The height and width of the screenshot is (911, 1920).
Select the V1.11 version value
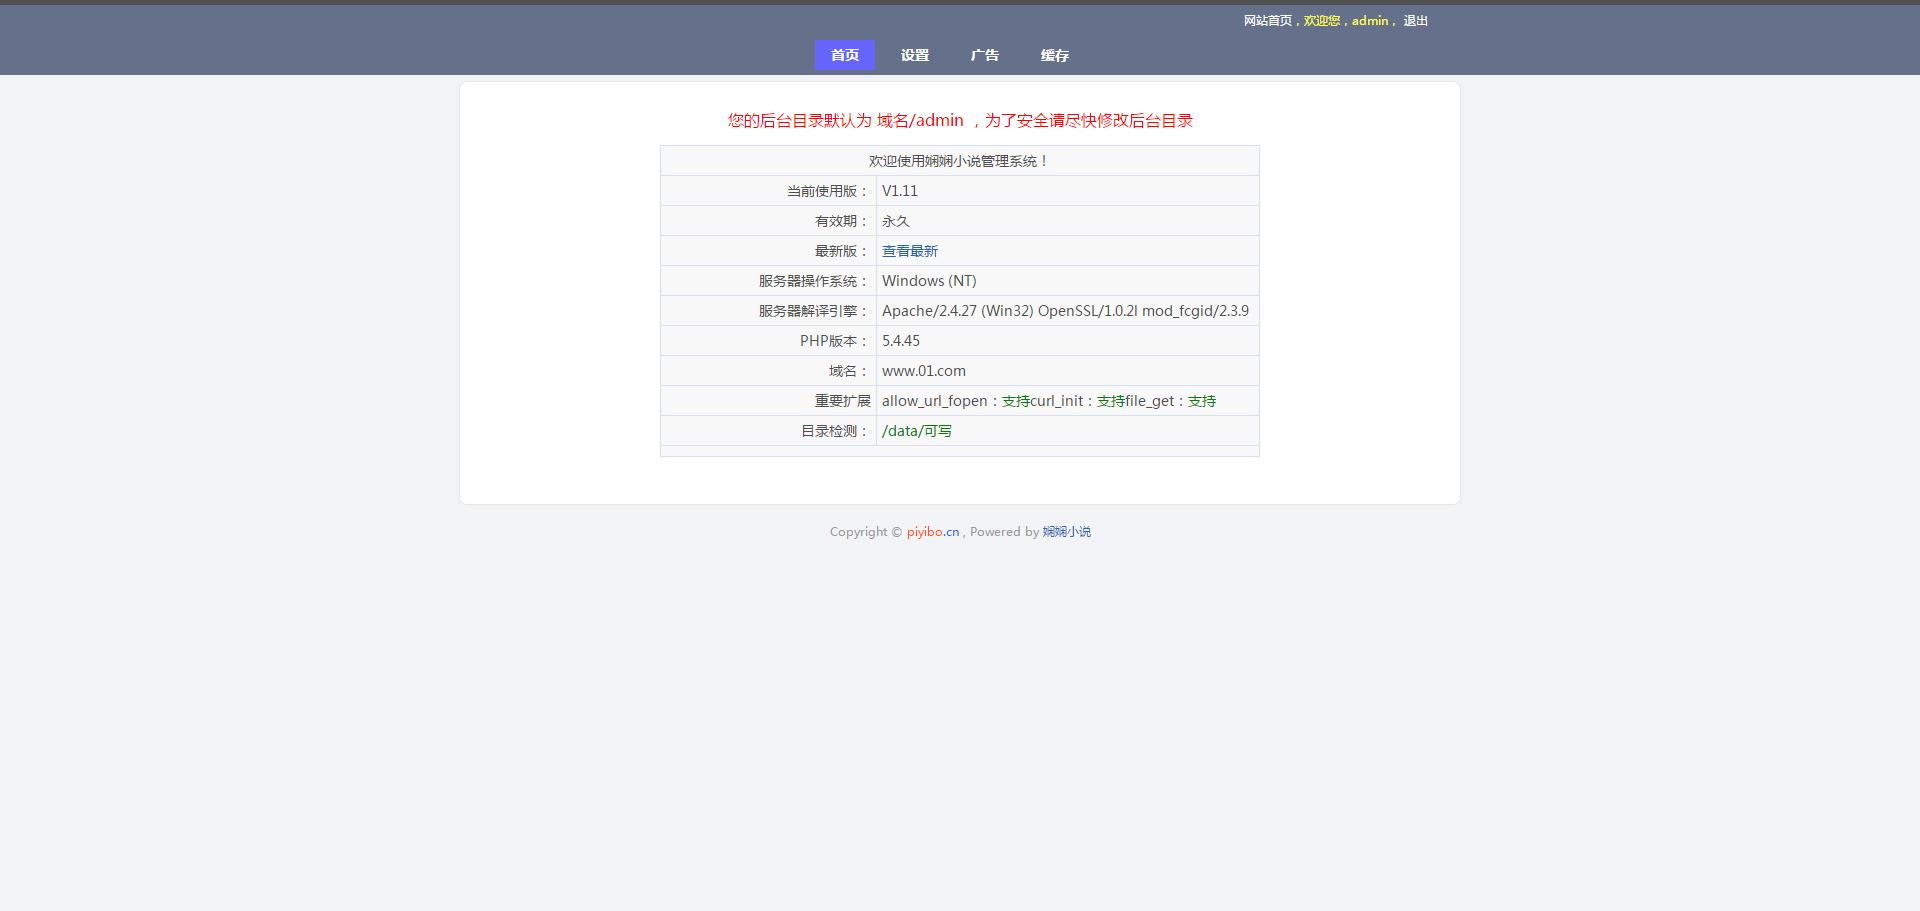pyautogui.click(x=899, y=191)
